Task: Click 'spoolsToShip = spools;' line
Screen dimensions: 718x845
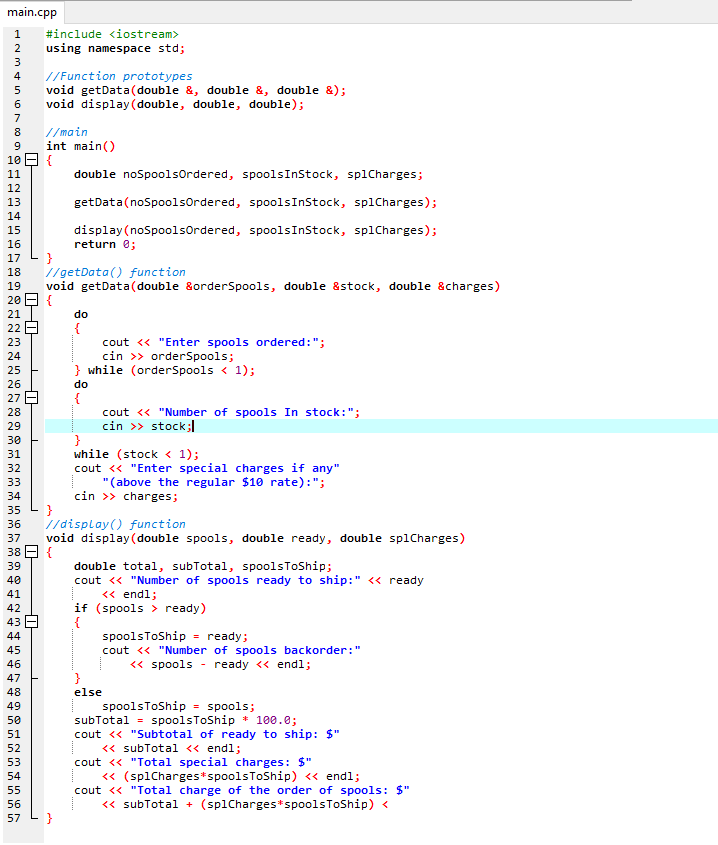Action: point(178,707)
